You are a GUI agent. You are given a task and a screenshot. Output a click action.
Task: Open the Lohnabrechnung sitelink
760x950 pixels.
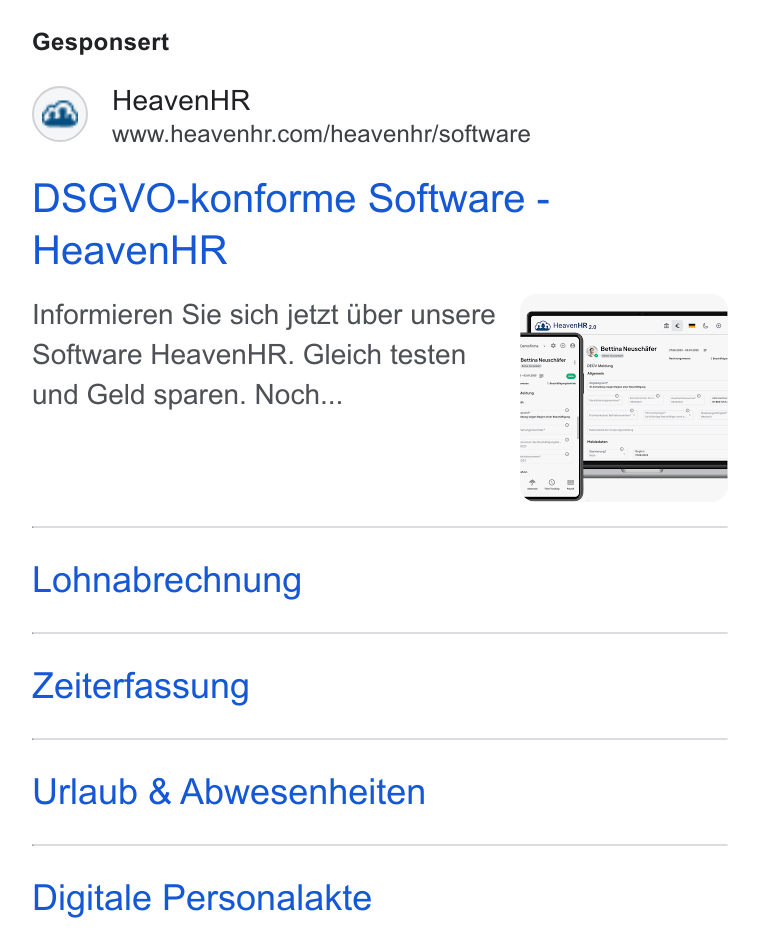[167, 580]
